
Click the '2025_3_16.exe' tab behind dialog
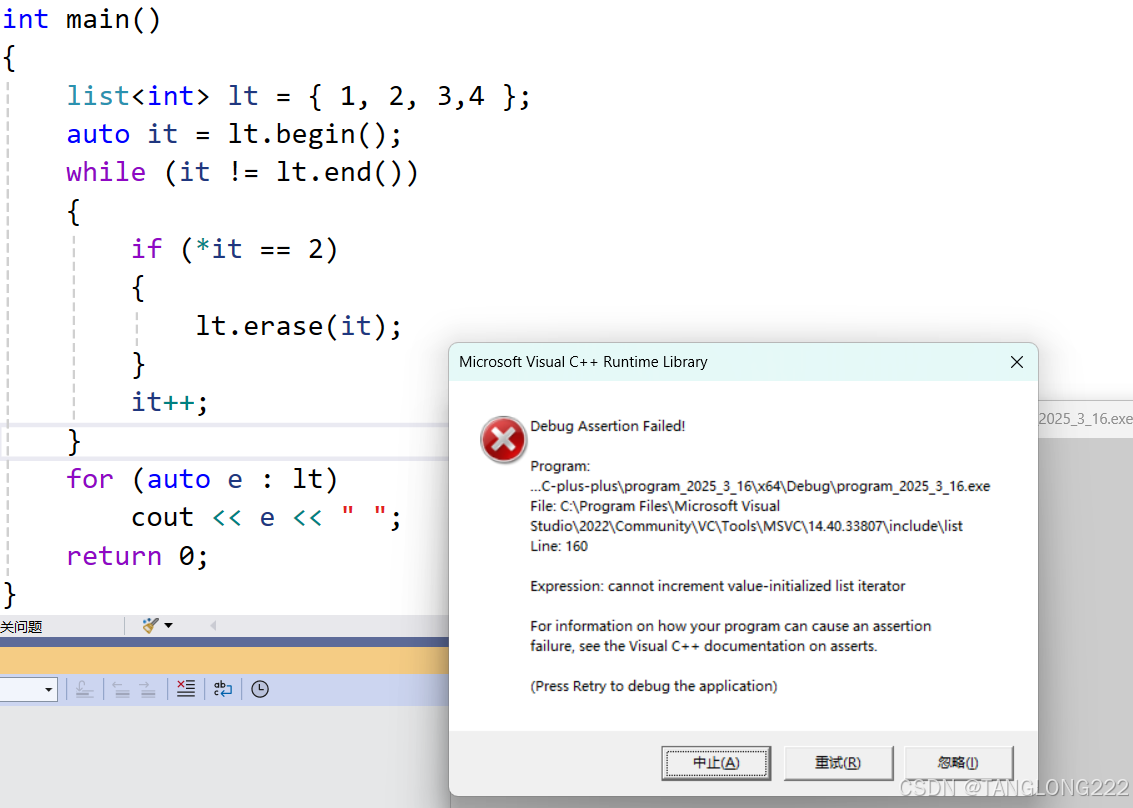coord(1085,419)
